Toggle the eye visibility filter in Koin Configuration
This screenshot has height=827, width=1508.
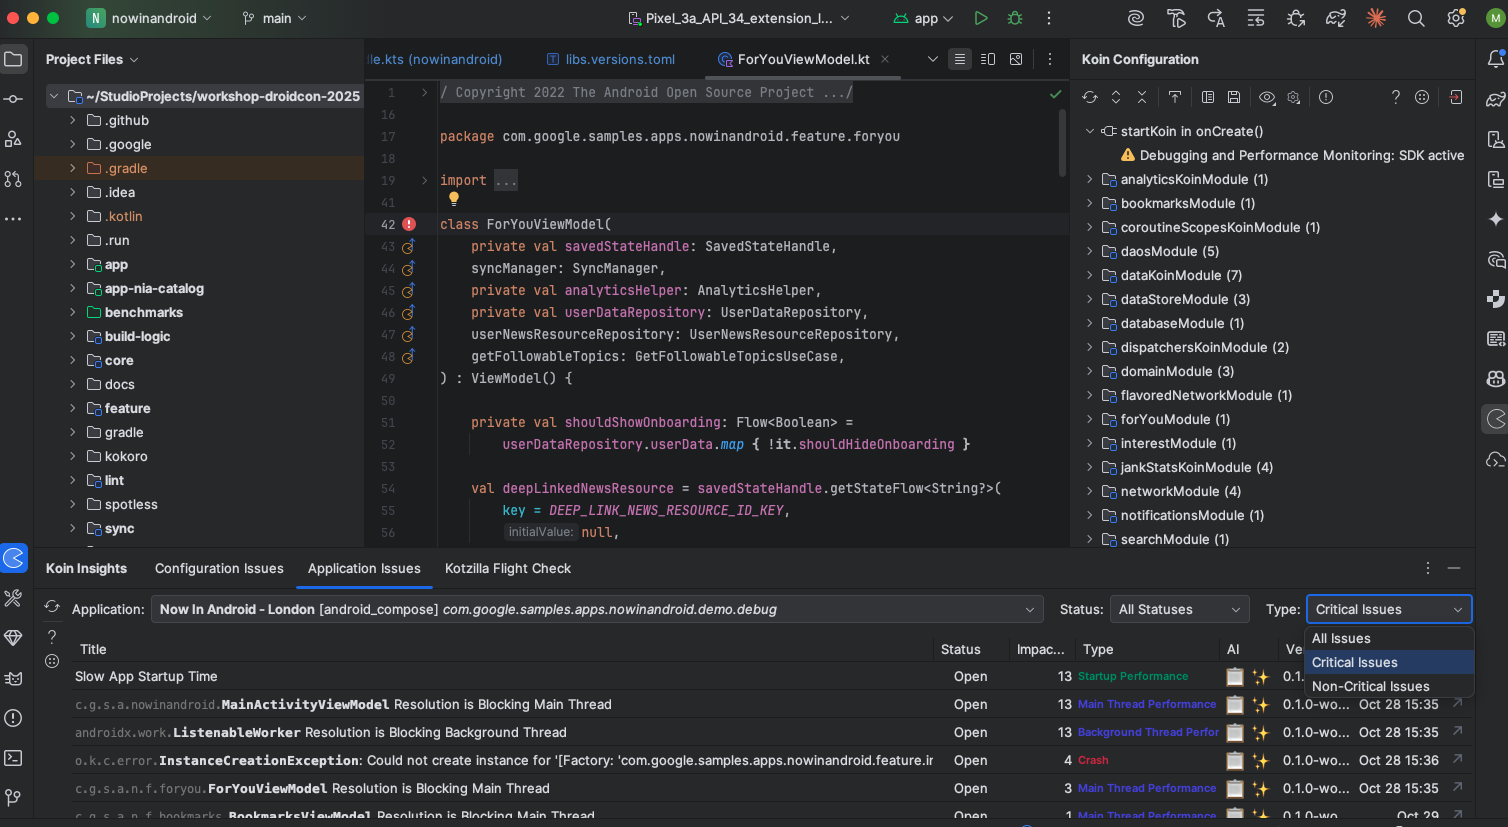(1267, 97)
